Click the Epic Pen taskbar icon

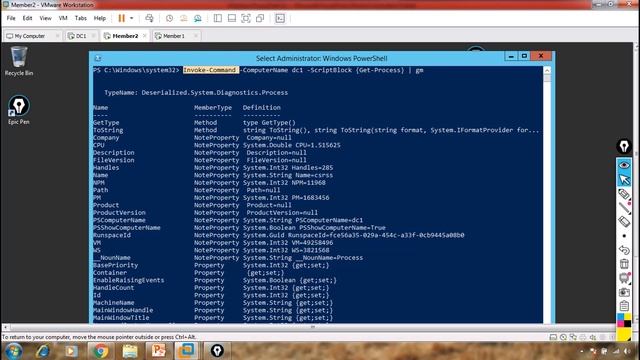pyautogui.click(x=217, y=351)
